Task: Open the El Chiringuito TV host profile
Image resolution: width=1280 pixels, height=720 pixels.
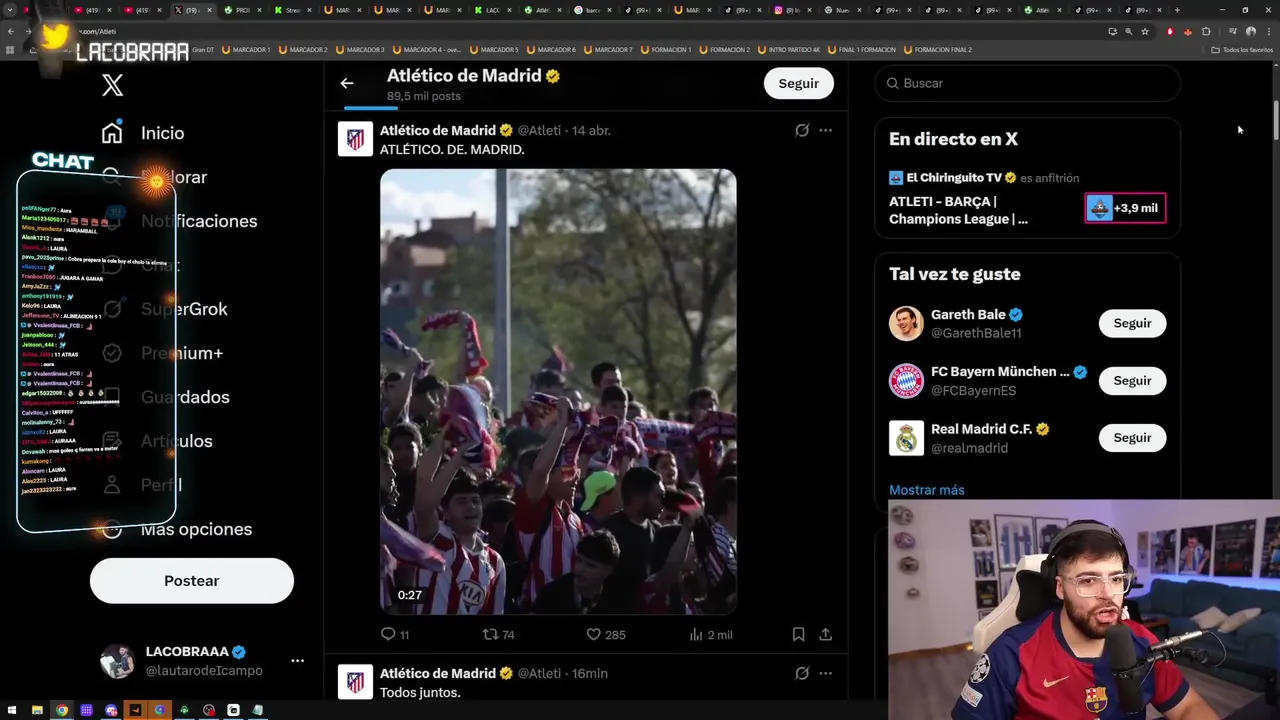Action: [953, 178]
